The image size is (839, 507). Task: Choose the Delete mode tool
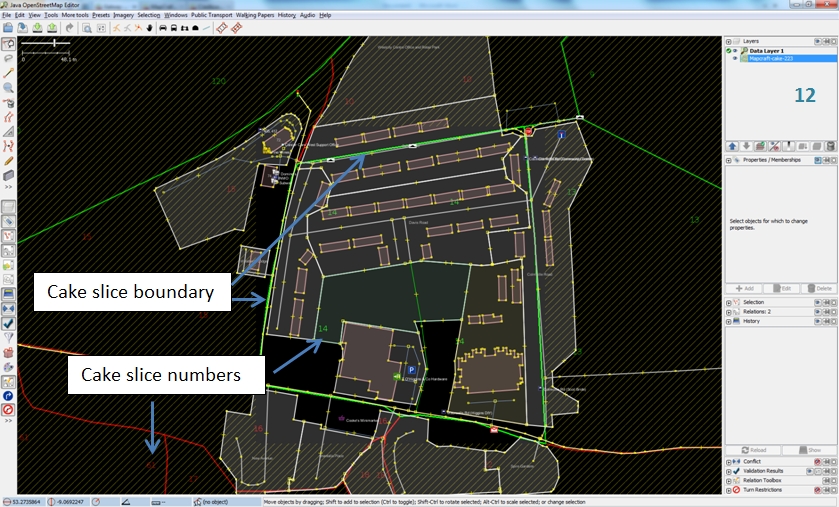(x=9, y=103)
